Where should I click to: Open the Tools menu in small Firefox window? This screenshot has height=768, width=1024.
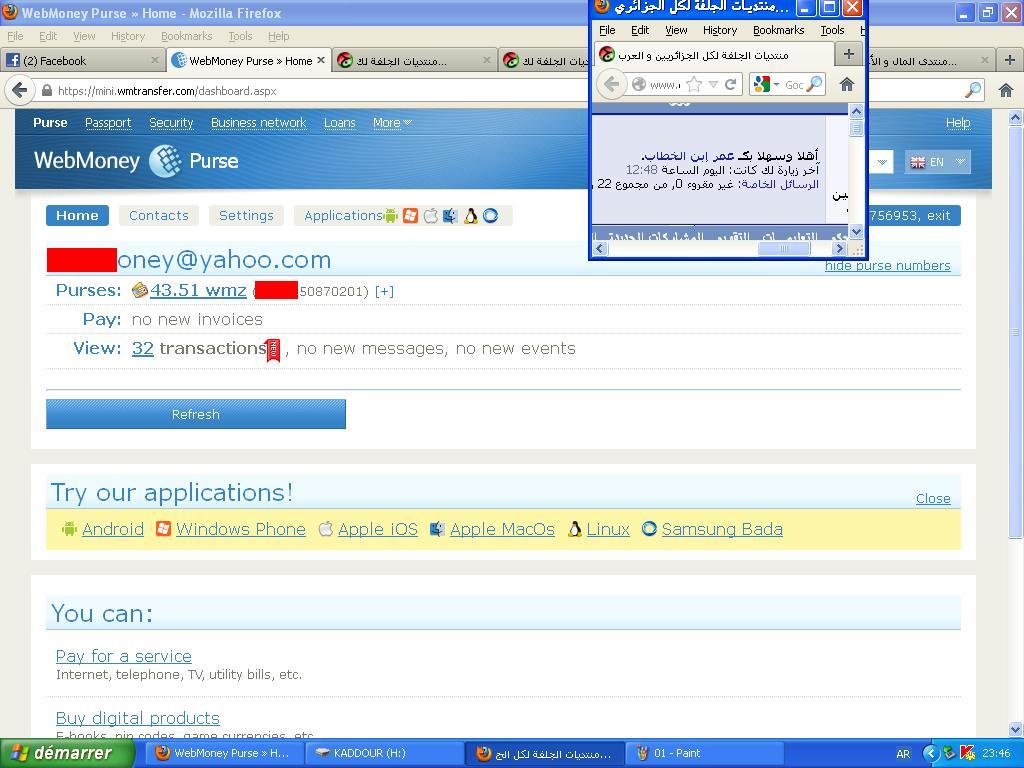click(x=832, y=30)
